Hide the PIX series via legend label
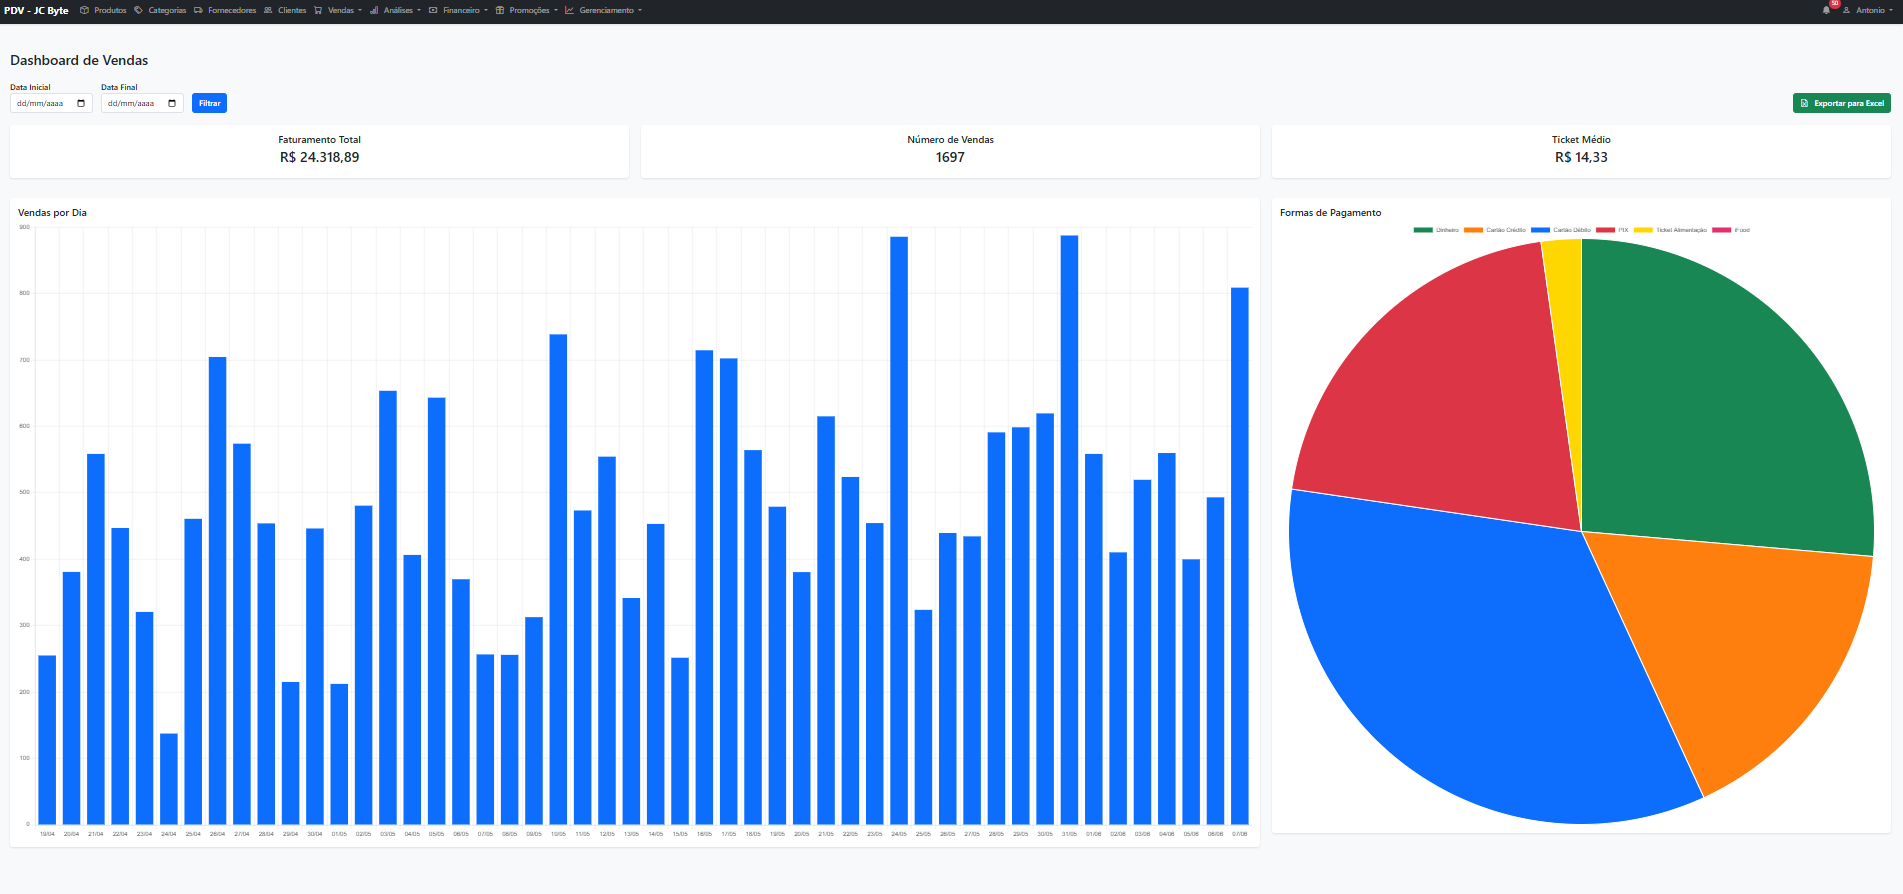 pos(1623,230)
